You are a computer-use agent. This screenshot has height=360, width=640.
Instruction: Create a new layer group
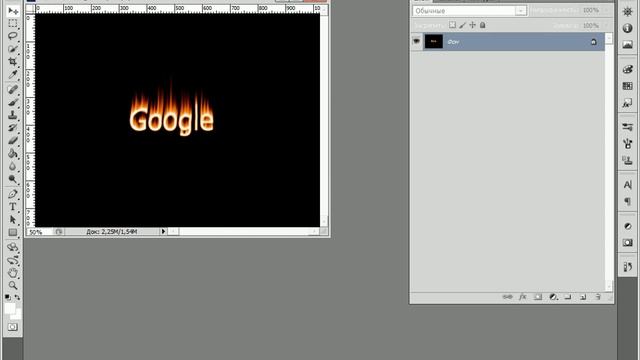click(568, 297)
